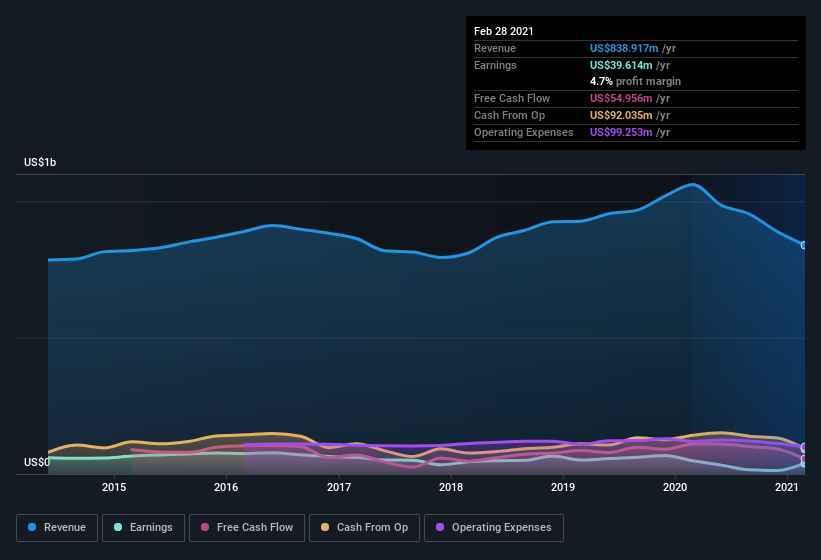Click the 2018 x-axis label

click(x=451, y=487)
